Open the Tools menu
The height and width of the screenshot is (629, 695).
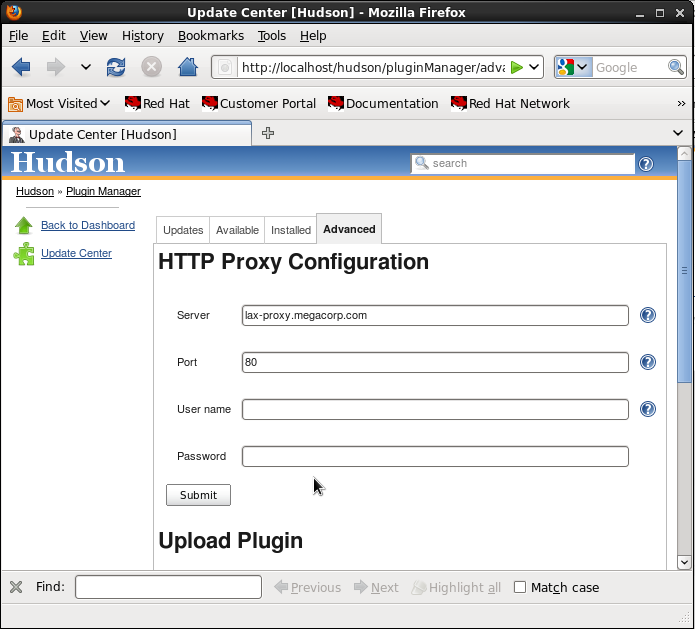click(272, 35)
